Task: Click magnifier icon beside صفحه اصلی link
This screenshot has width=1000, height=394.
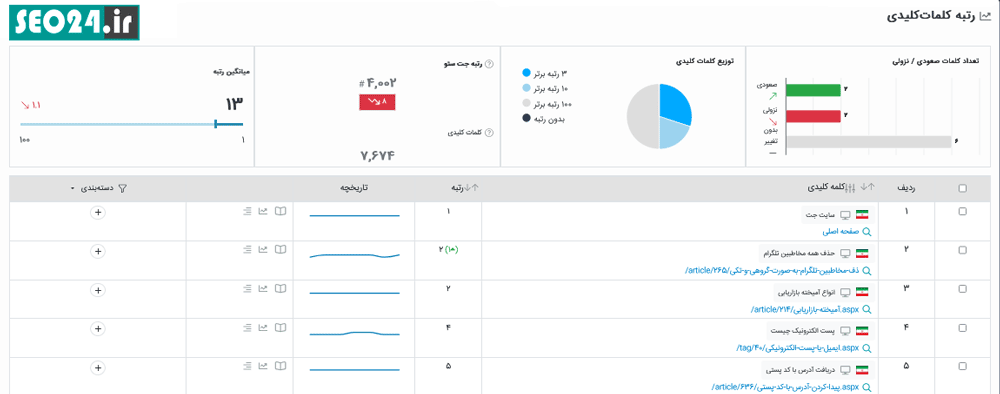Action: pos(866,233)
